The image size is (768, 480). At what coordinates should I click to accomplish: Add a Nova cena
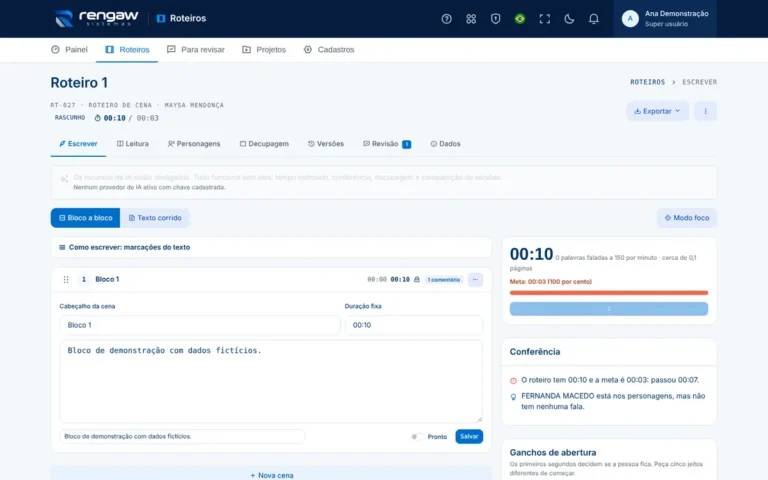pos(271,475)
